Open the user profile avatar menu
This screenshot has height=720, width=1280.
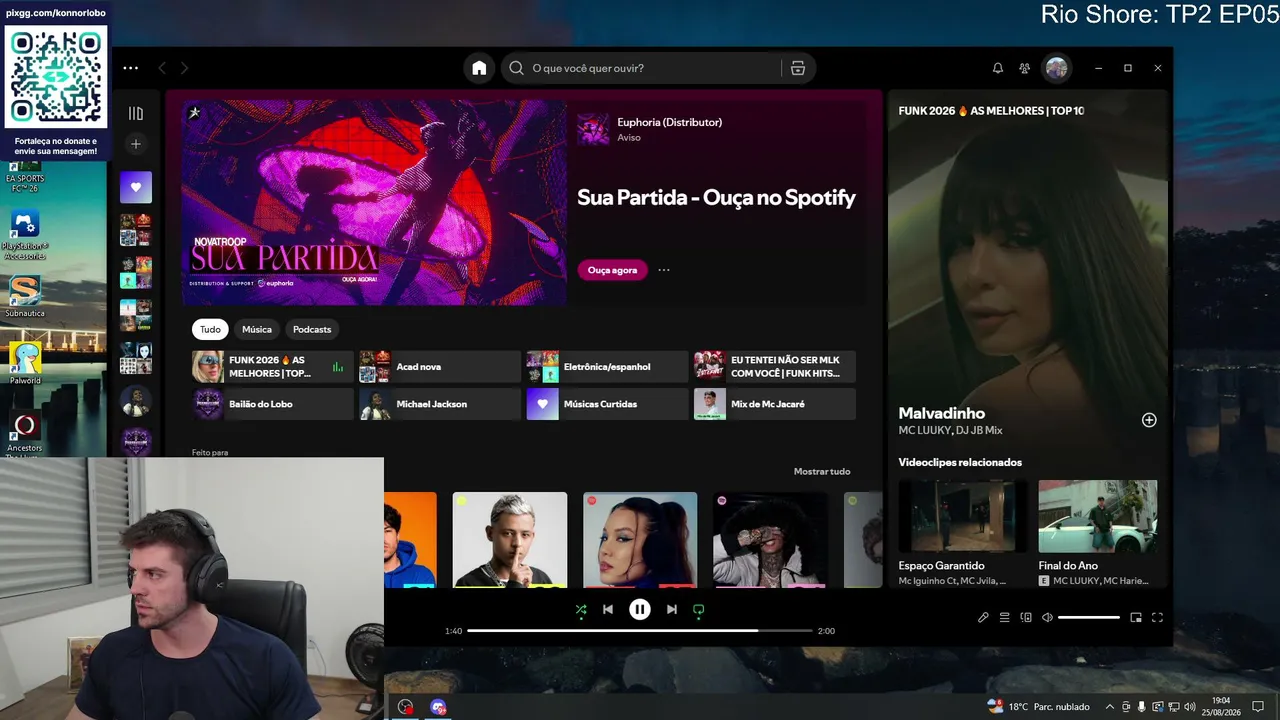[1056, 68]
